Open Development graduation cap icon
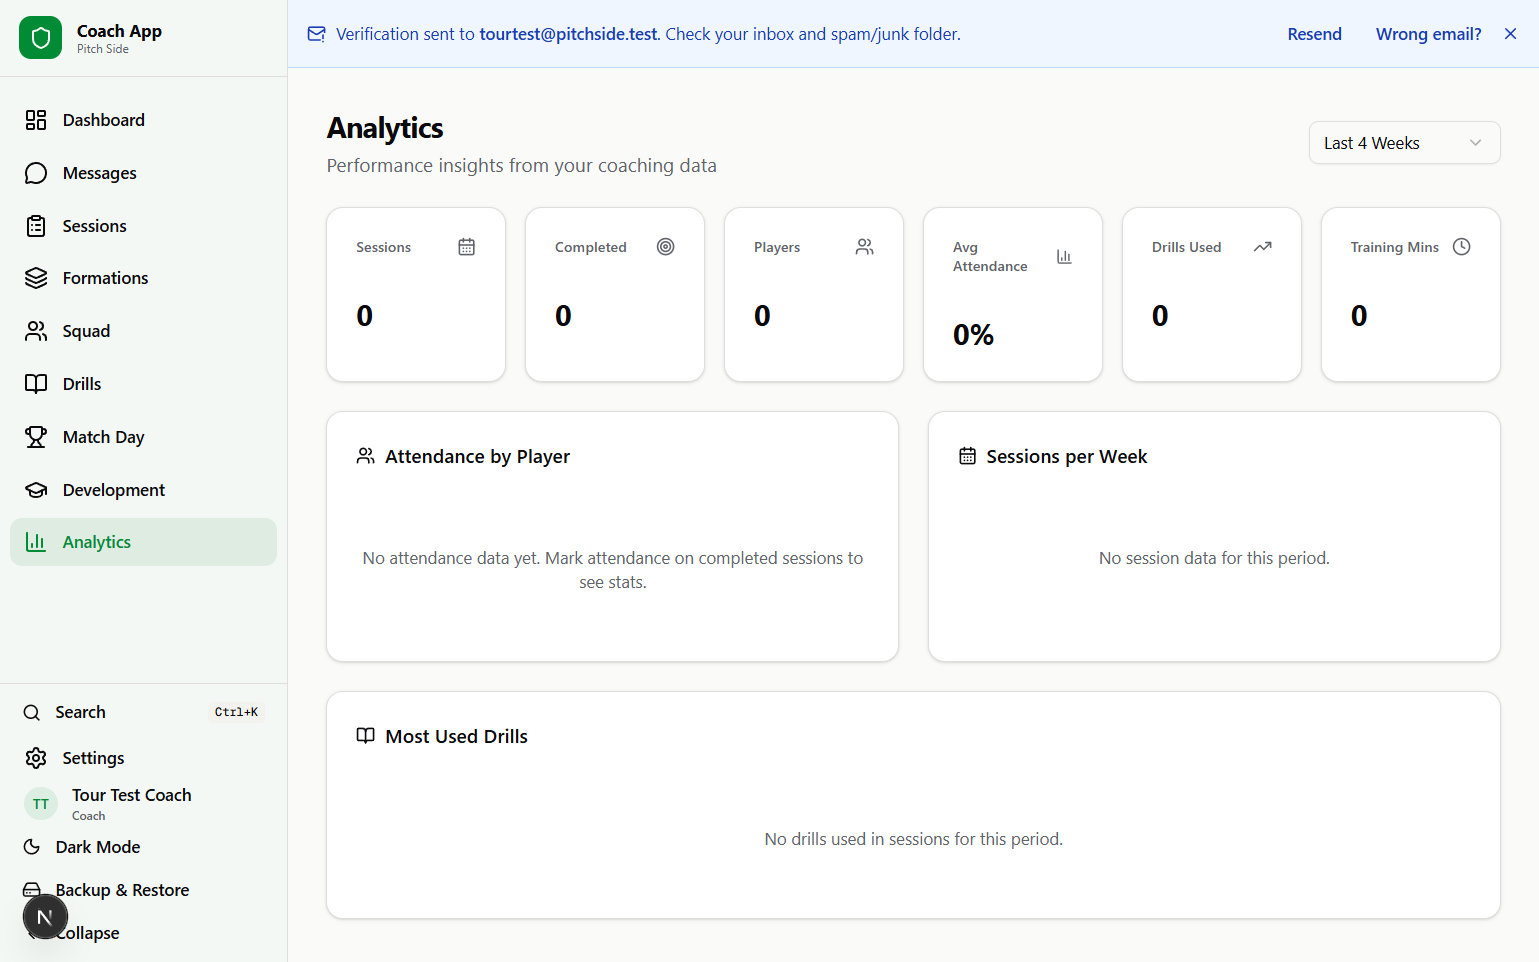The image size is (1539, 962). coord(36,490)
